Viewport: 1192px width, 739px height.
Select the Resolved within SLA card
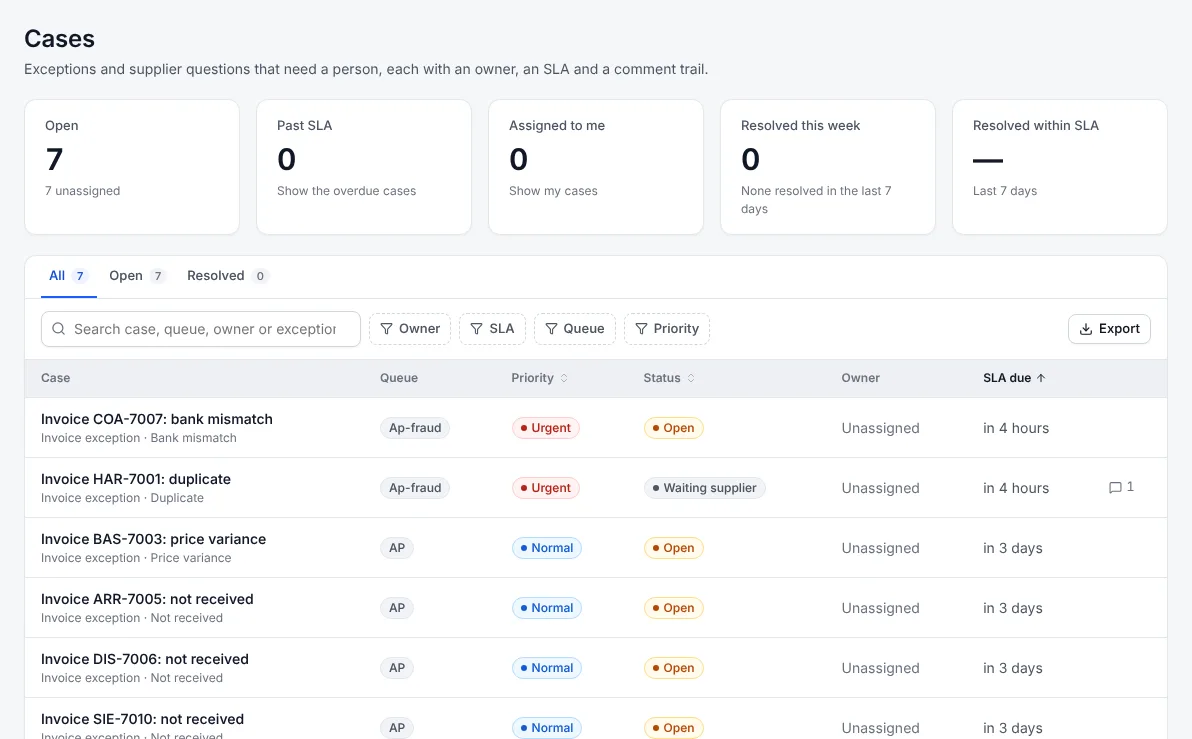click(1060, 167)
